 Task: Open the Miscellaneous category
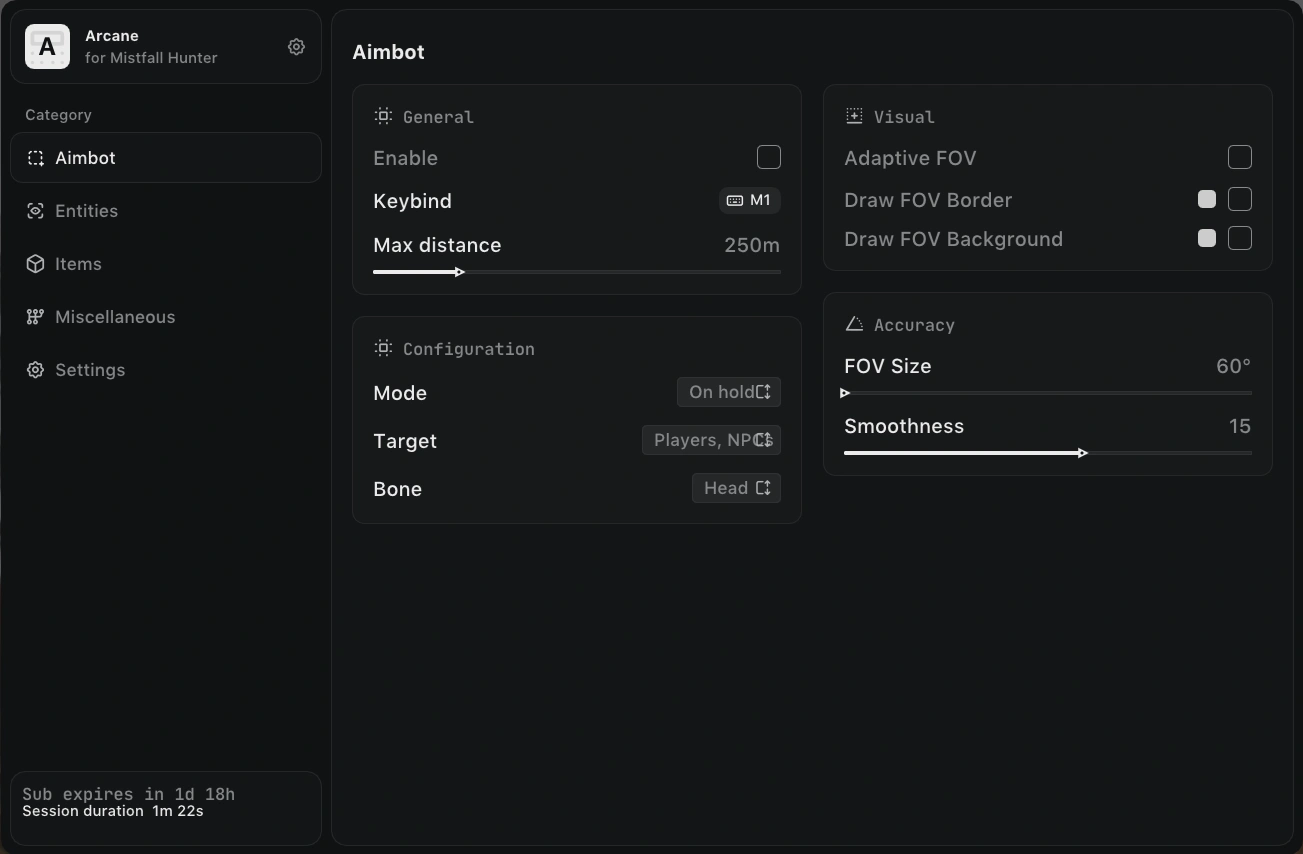[166, 317]
